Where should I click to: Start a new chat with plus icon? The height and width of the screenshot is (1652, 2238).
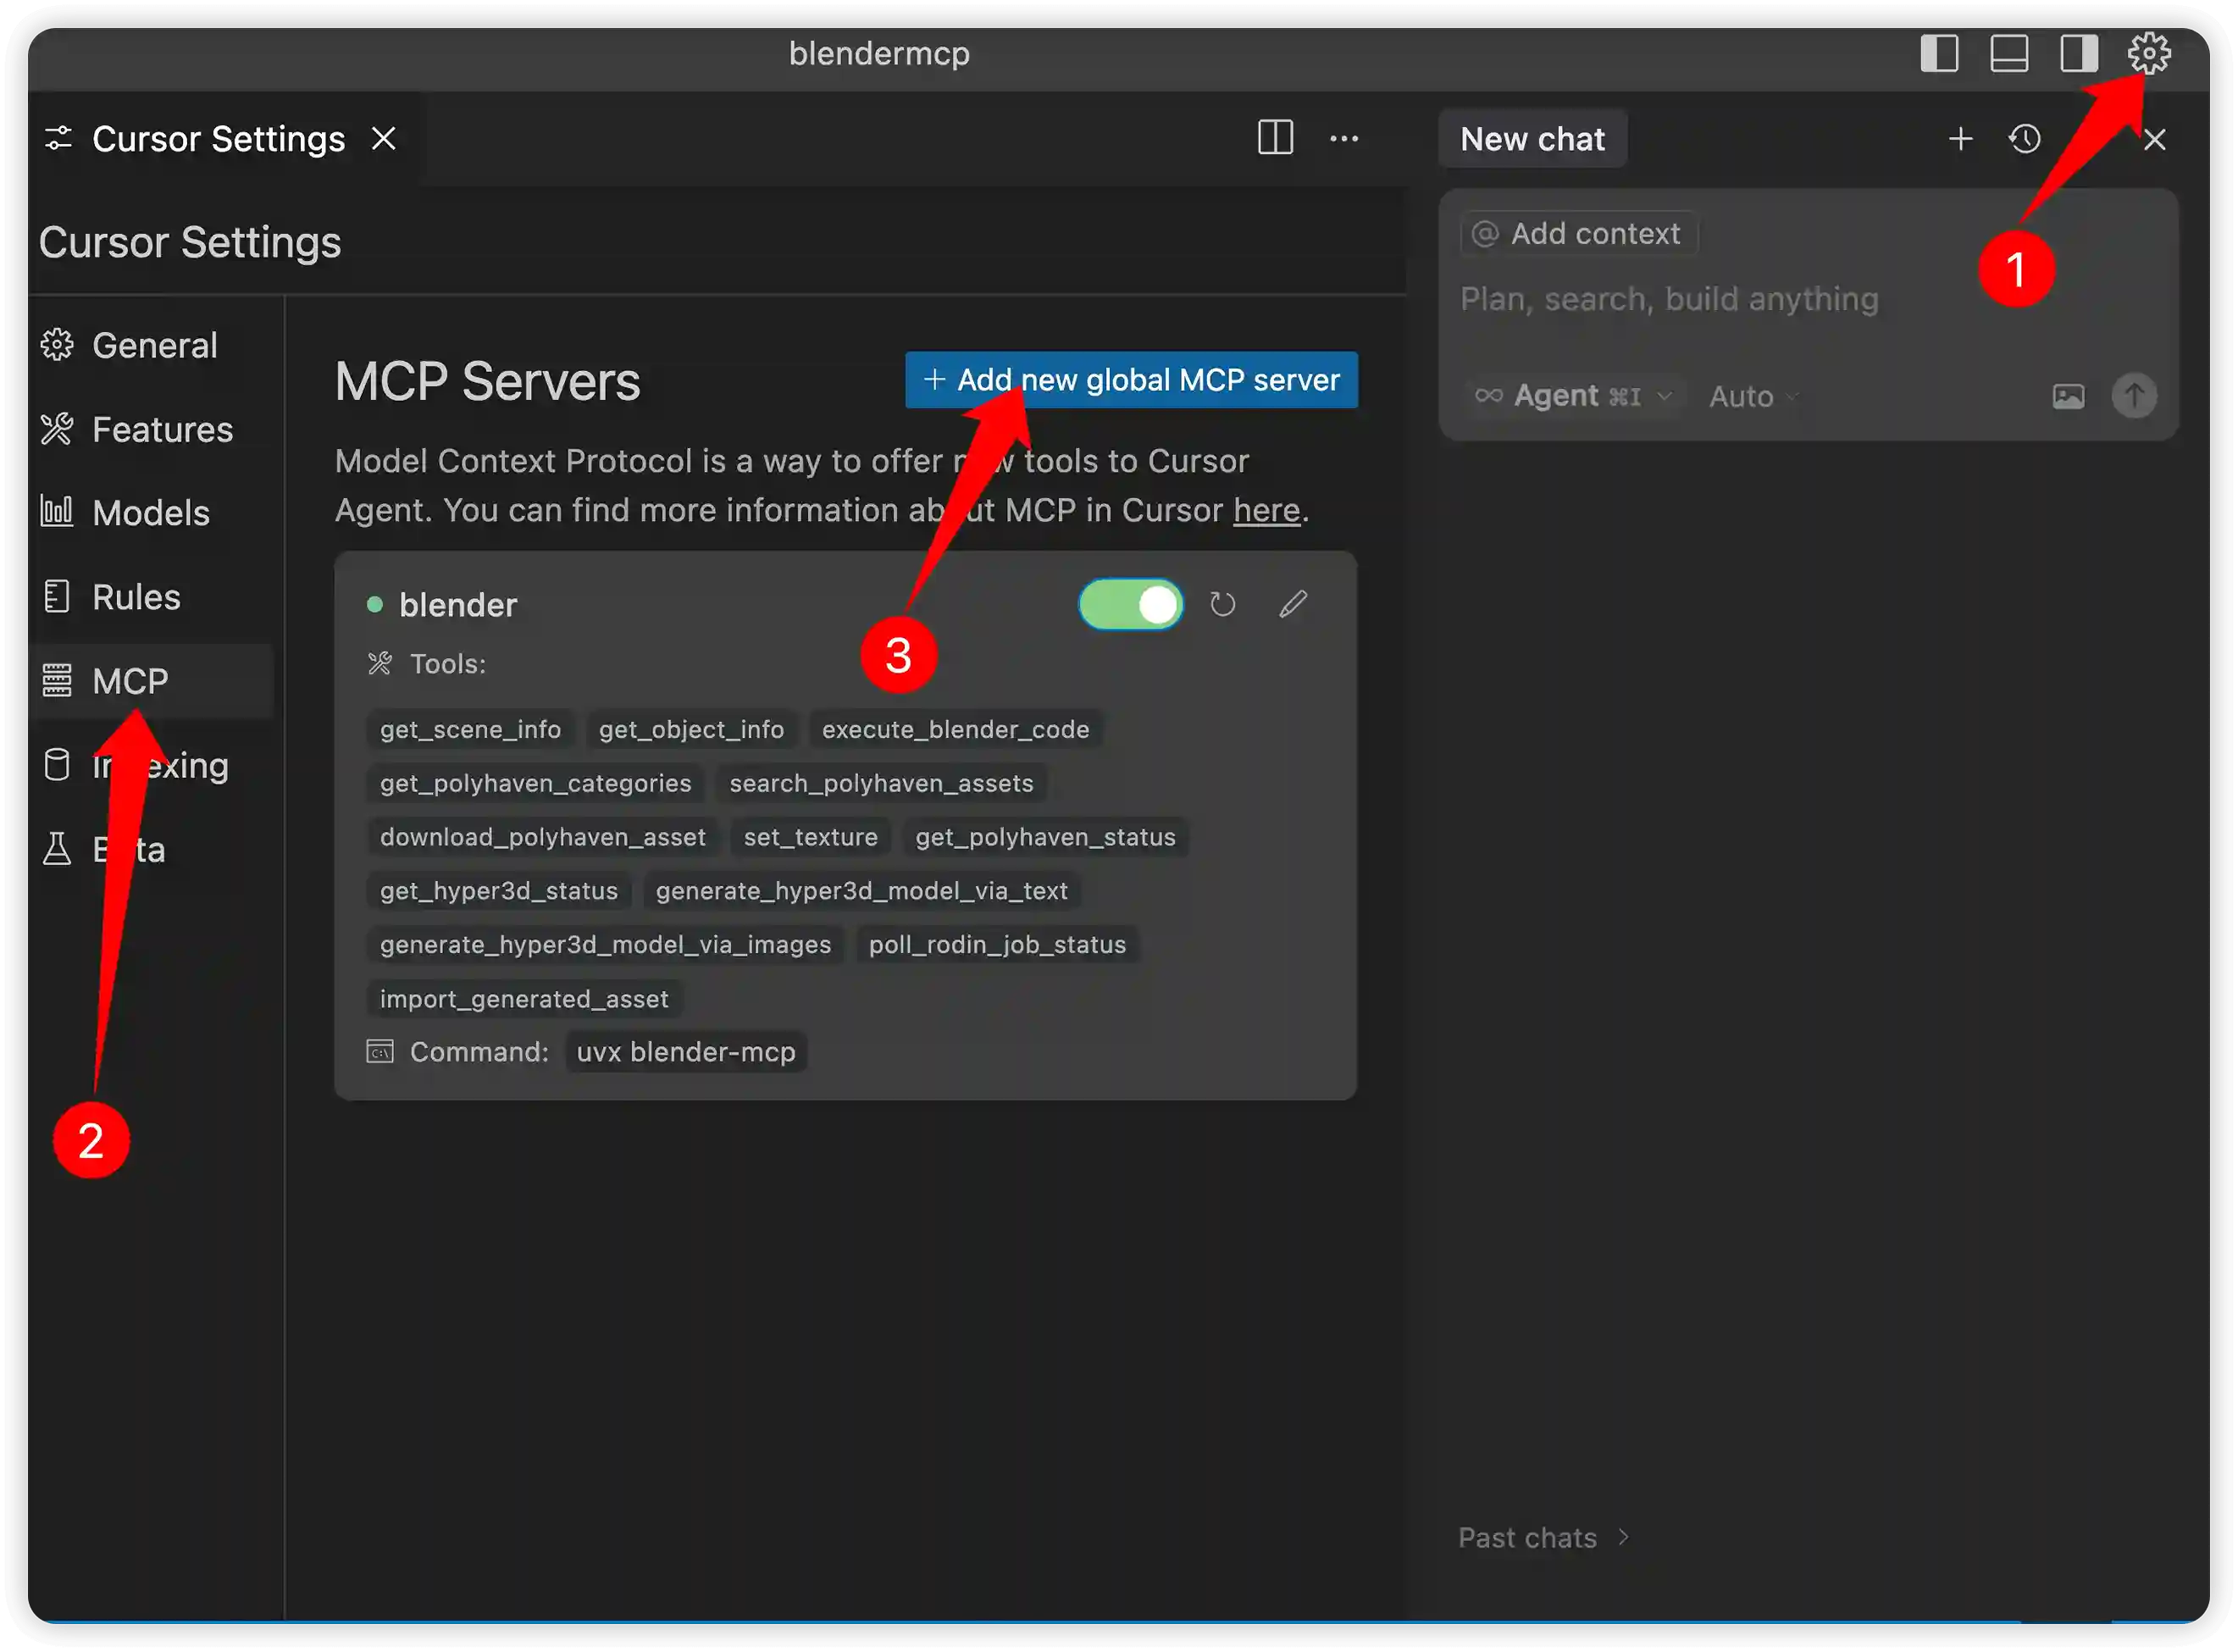point(1960,139)
